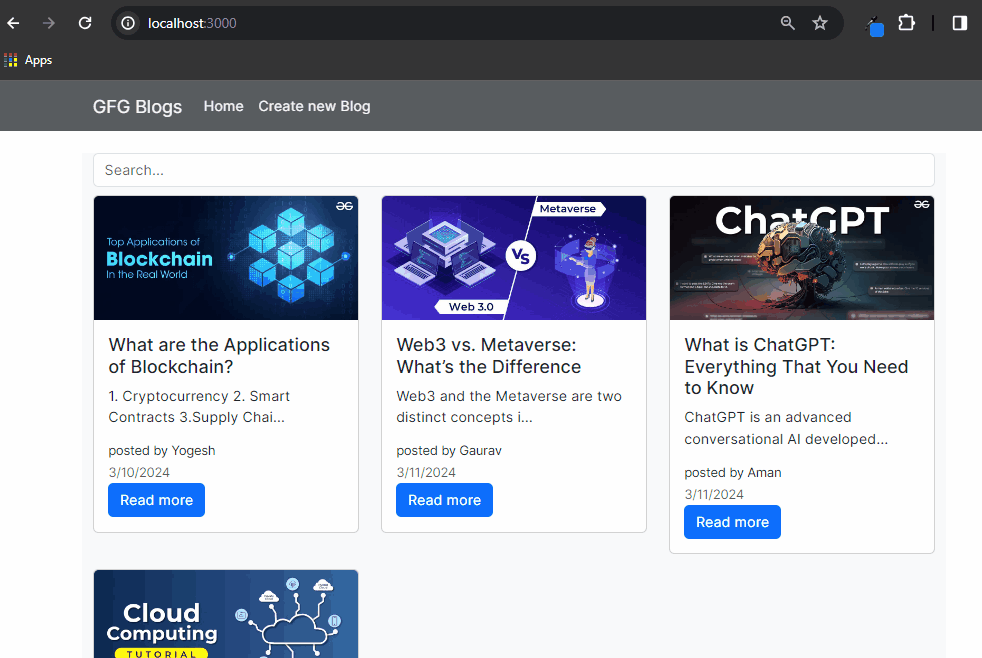982x658 pixels.
Task: Open Web3 vs Metaverse thumbnail image
Action: [514, 258]
